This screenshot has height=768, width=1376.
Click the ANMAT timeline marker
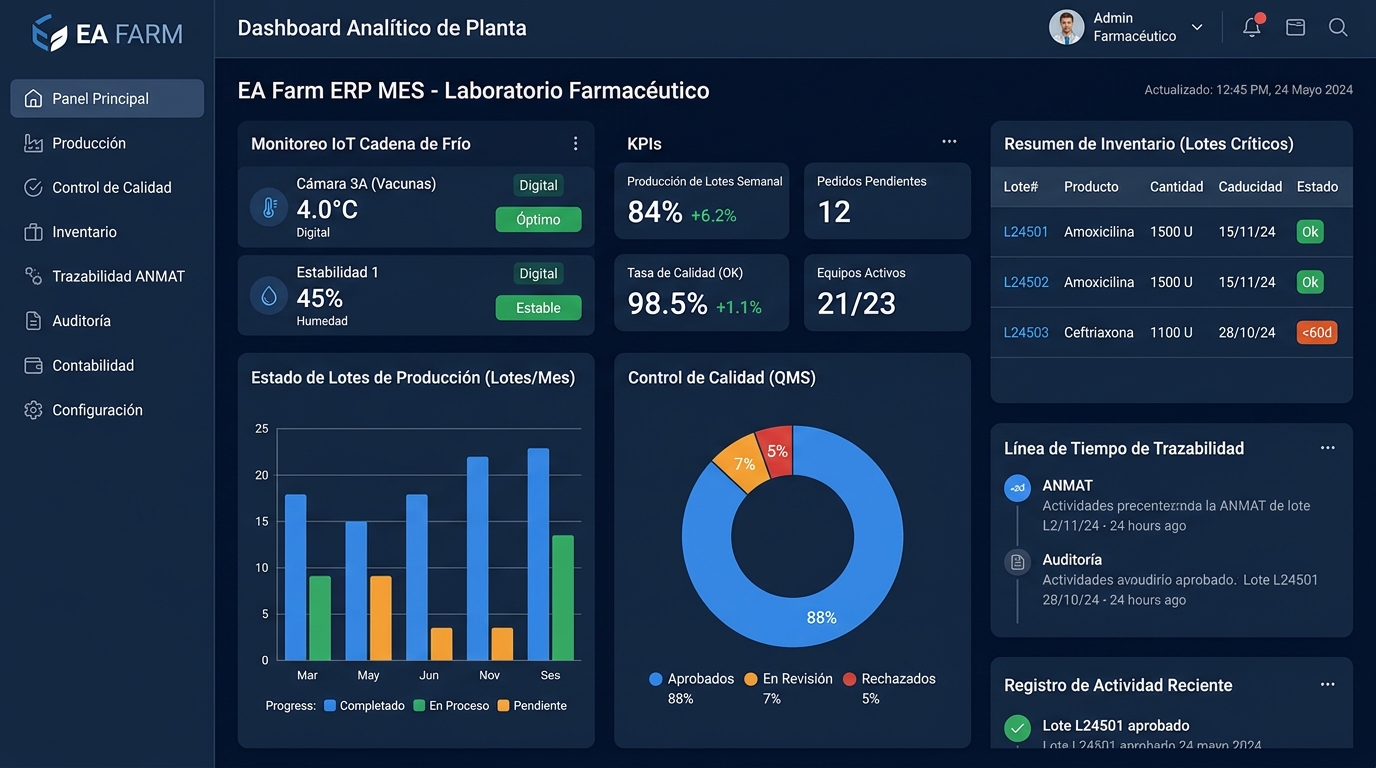(x=1017, y=488)
